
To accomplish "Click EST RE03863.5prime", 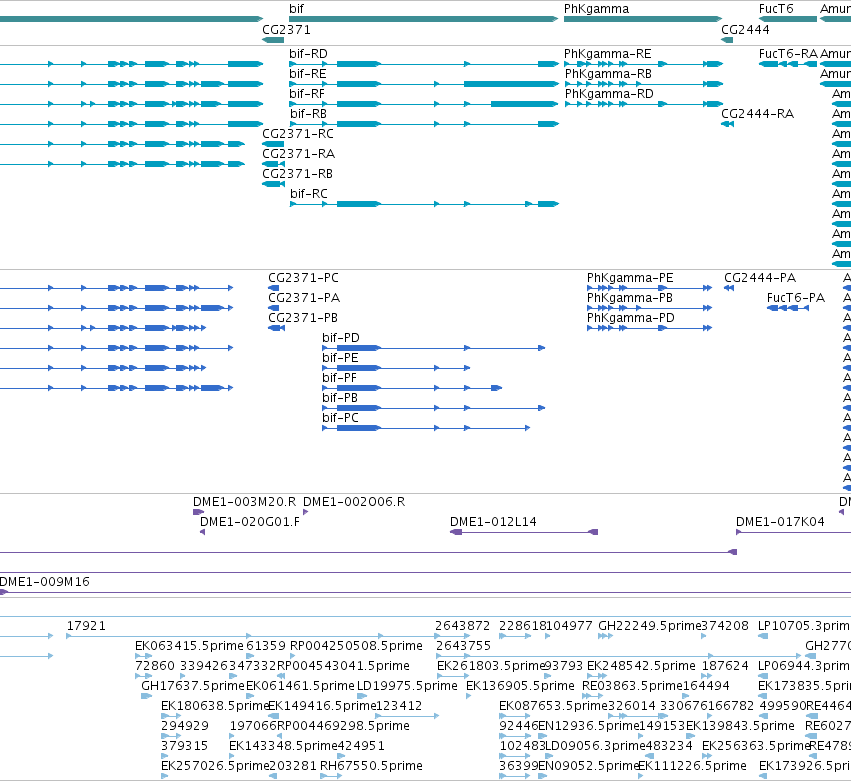I will pyautogui.click(x=593, y=696).
